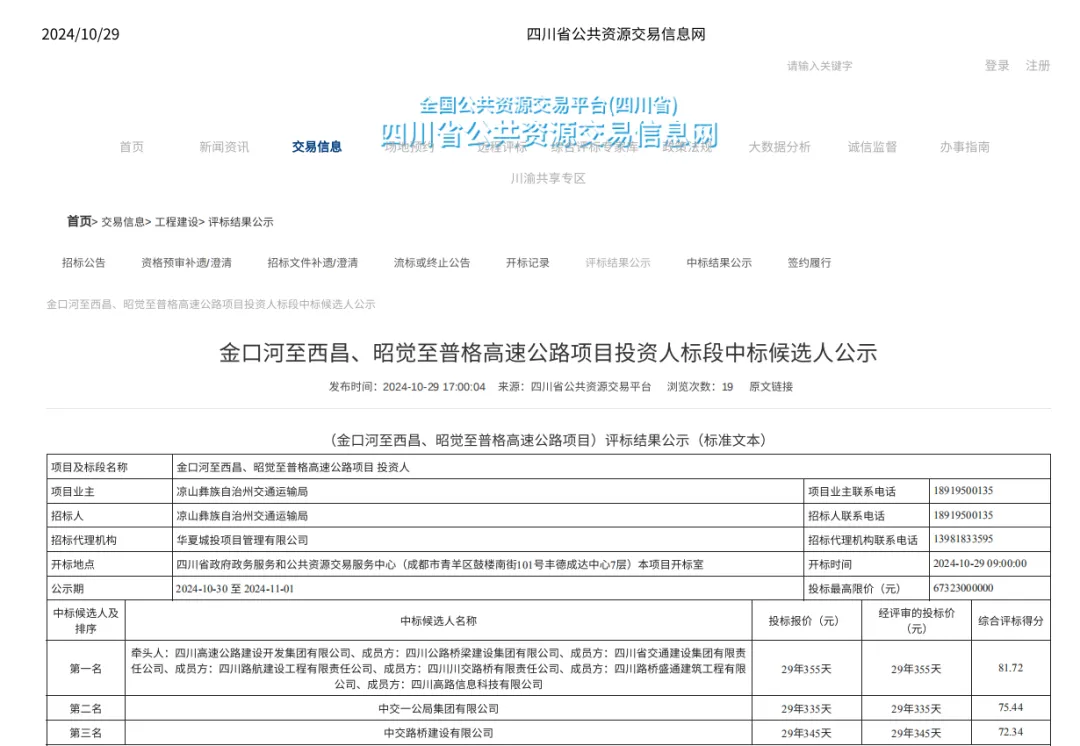Switch to the 招标文件补遗/澄清 tab

point(313,262)
